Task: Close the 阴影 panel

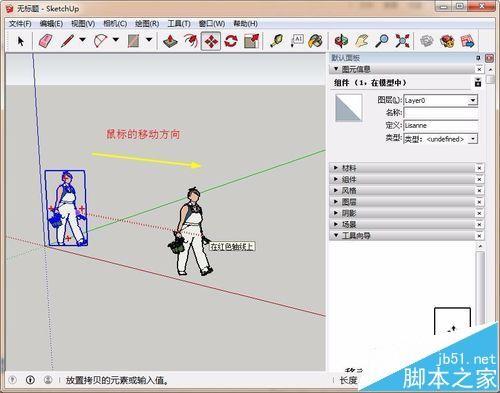Action: pyautogui.click(x=479, y=213)
